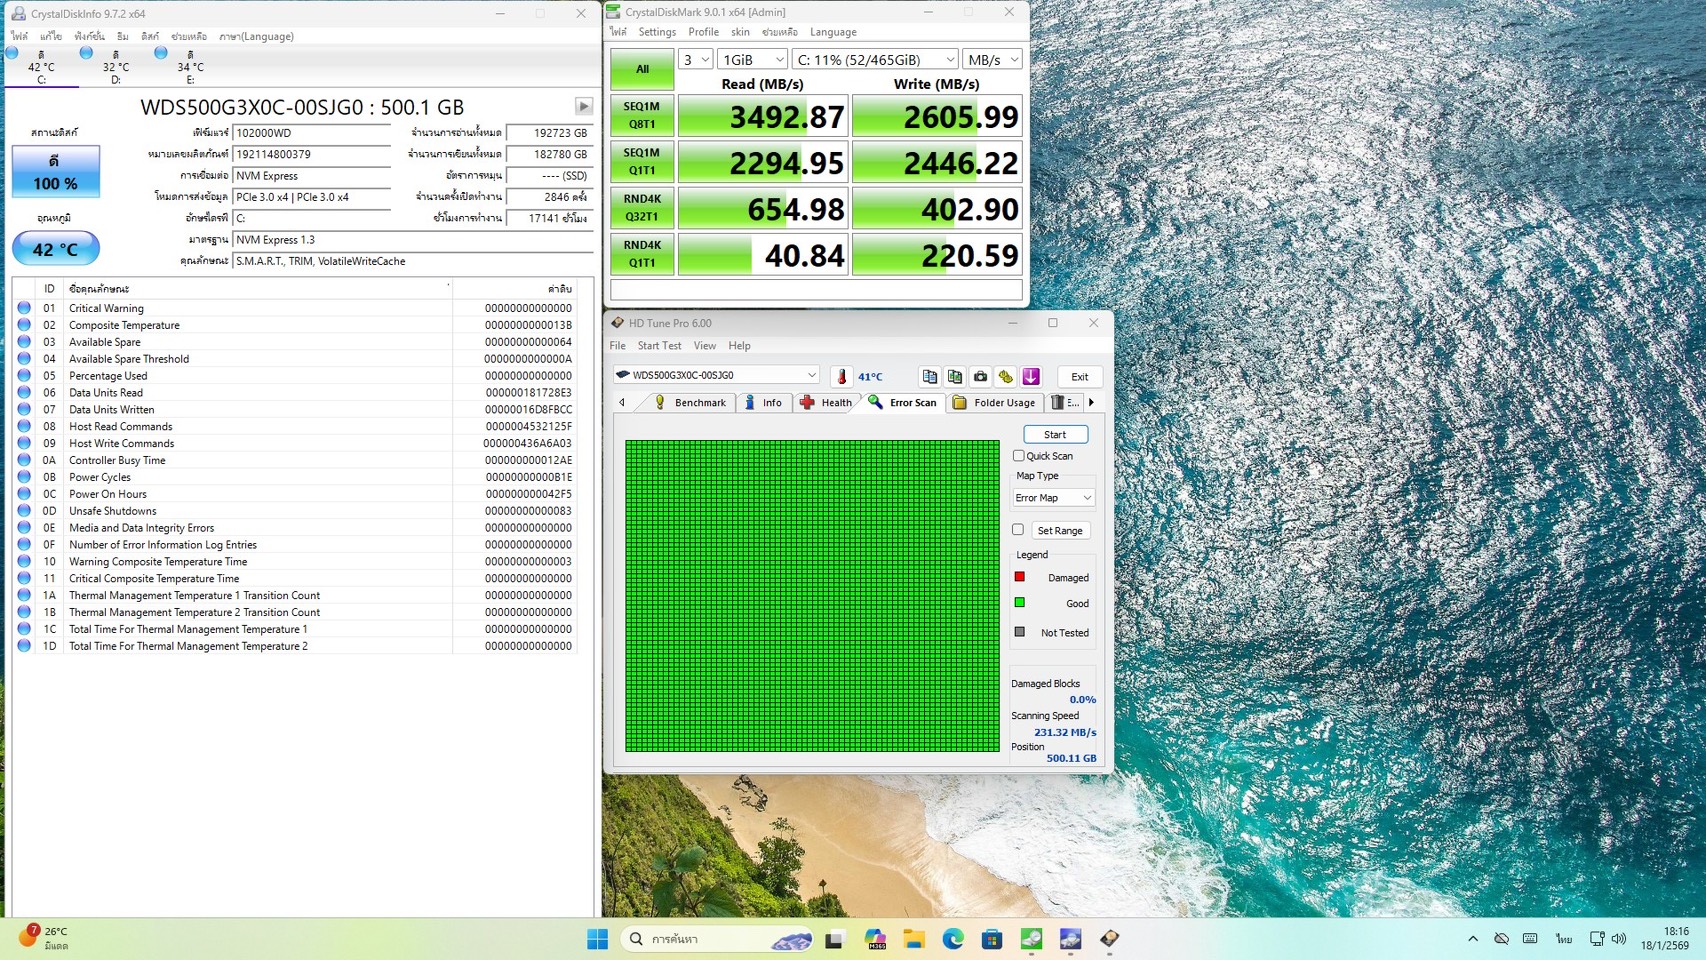Run all tests with the All button
1706x960 pixels.
coord(642,69)
